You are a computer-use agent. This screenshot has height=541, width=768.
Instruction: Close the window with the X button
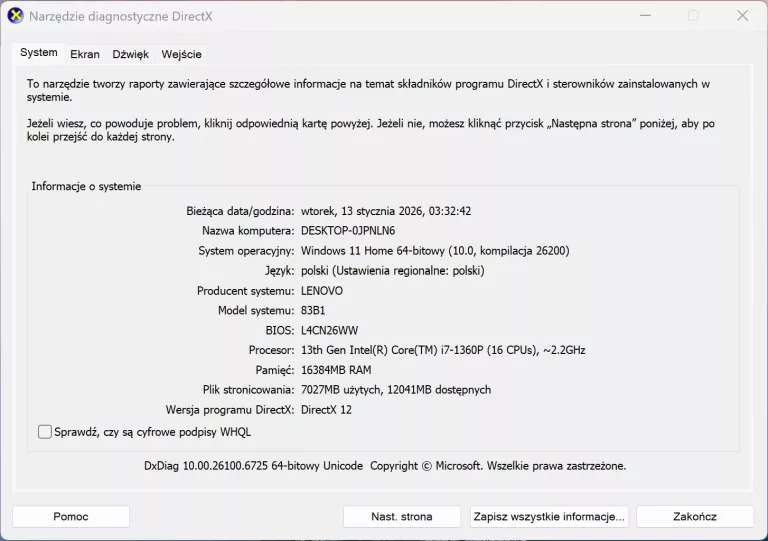point(742,16)
